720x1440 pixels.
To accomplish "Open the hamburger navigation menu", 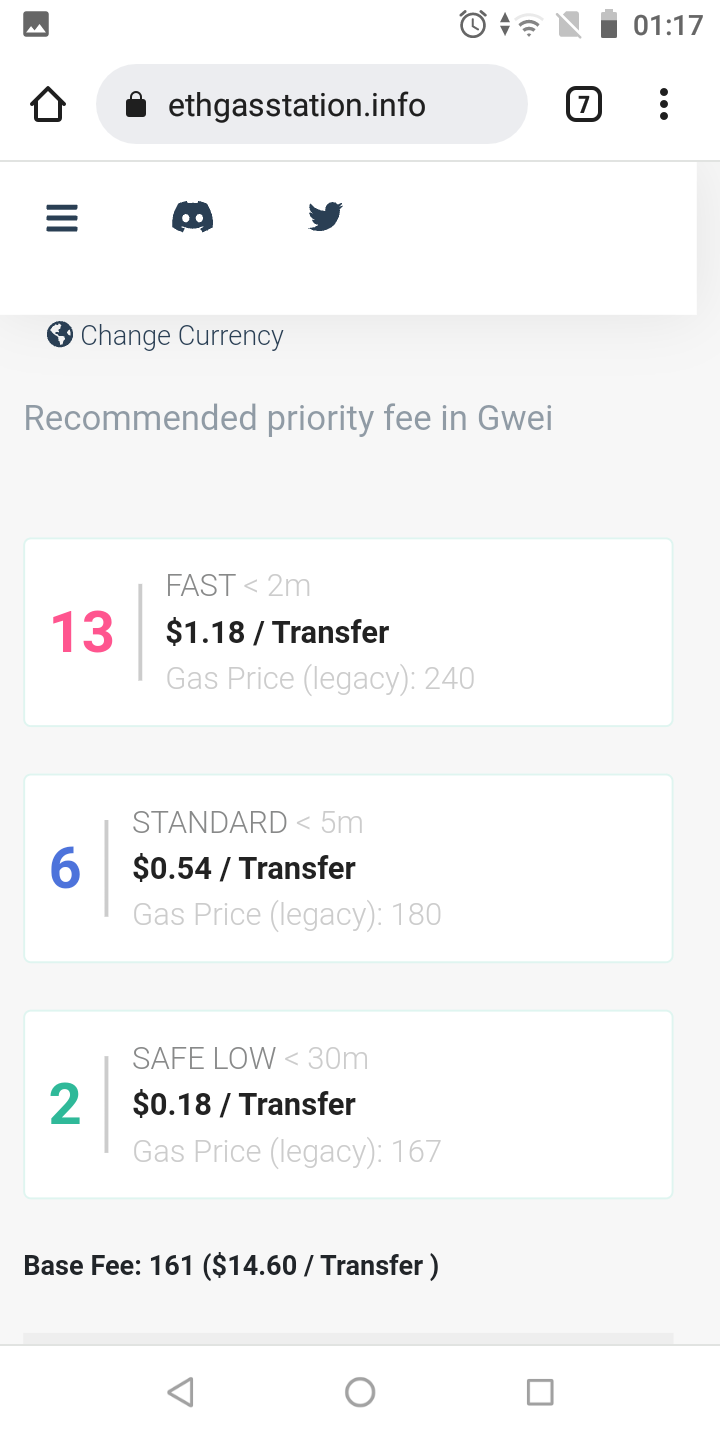I will (x=62, y=218).
